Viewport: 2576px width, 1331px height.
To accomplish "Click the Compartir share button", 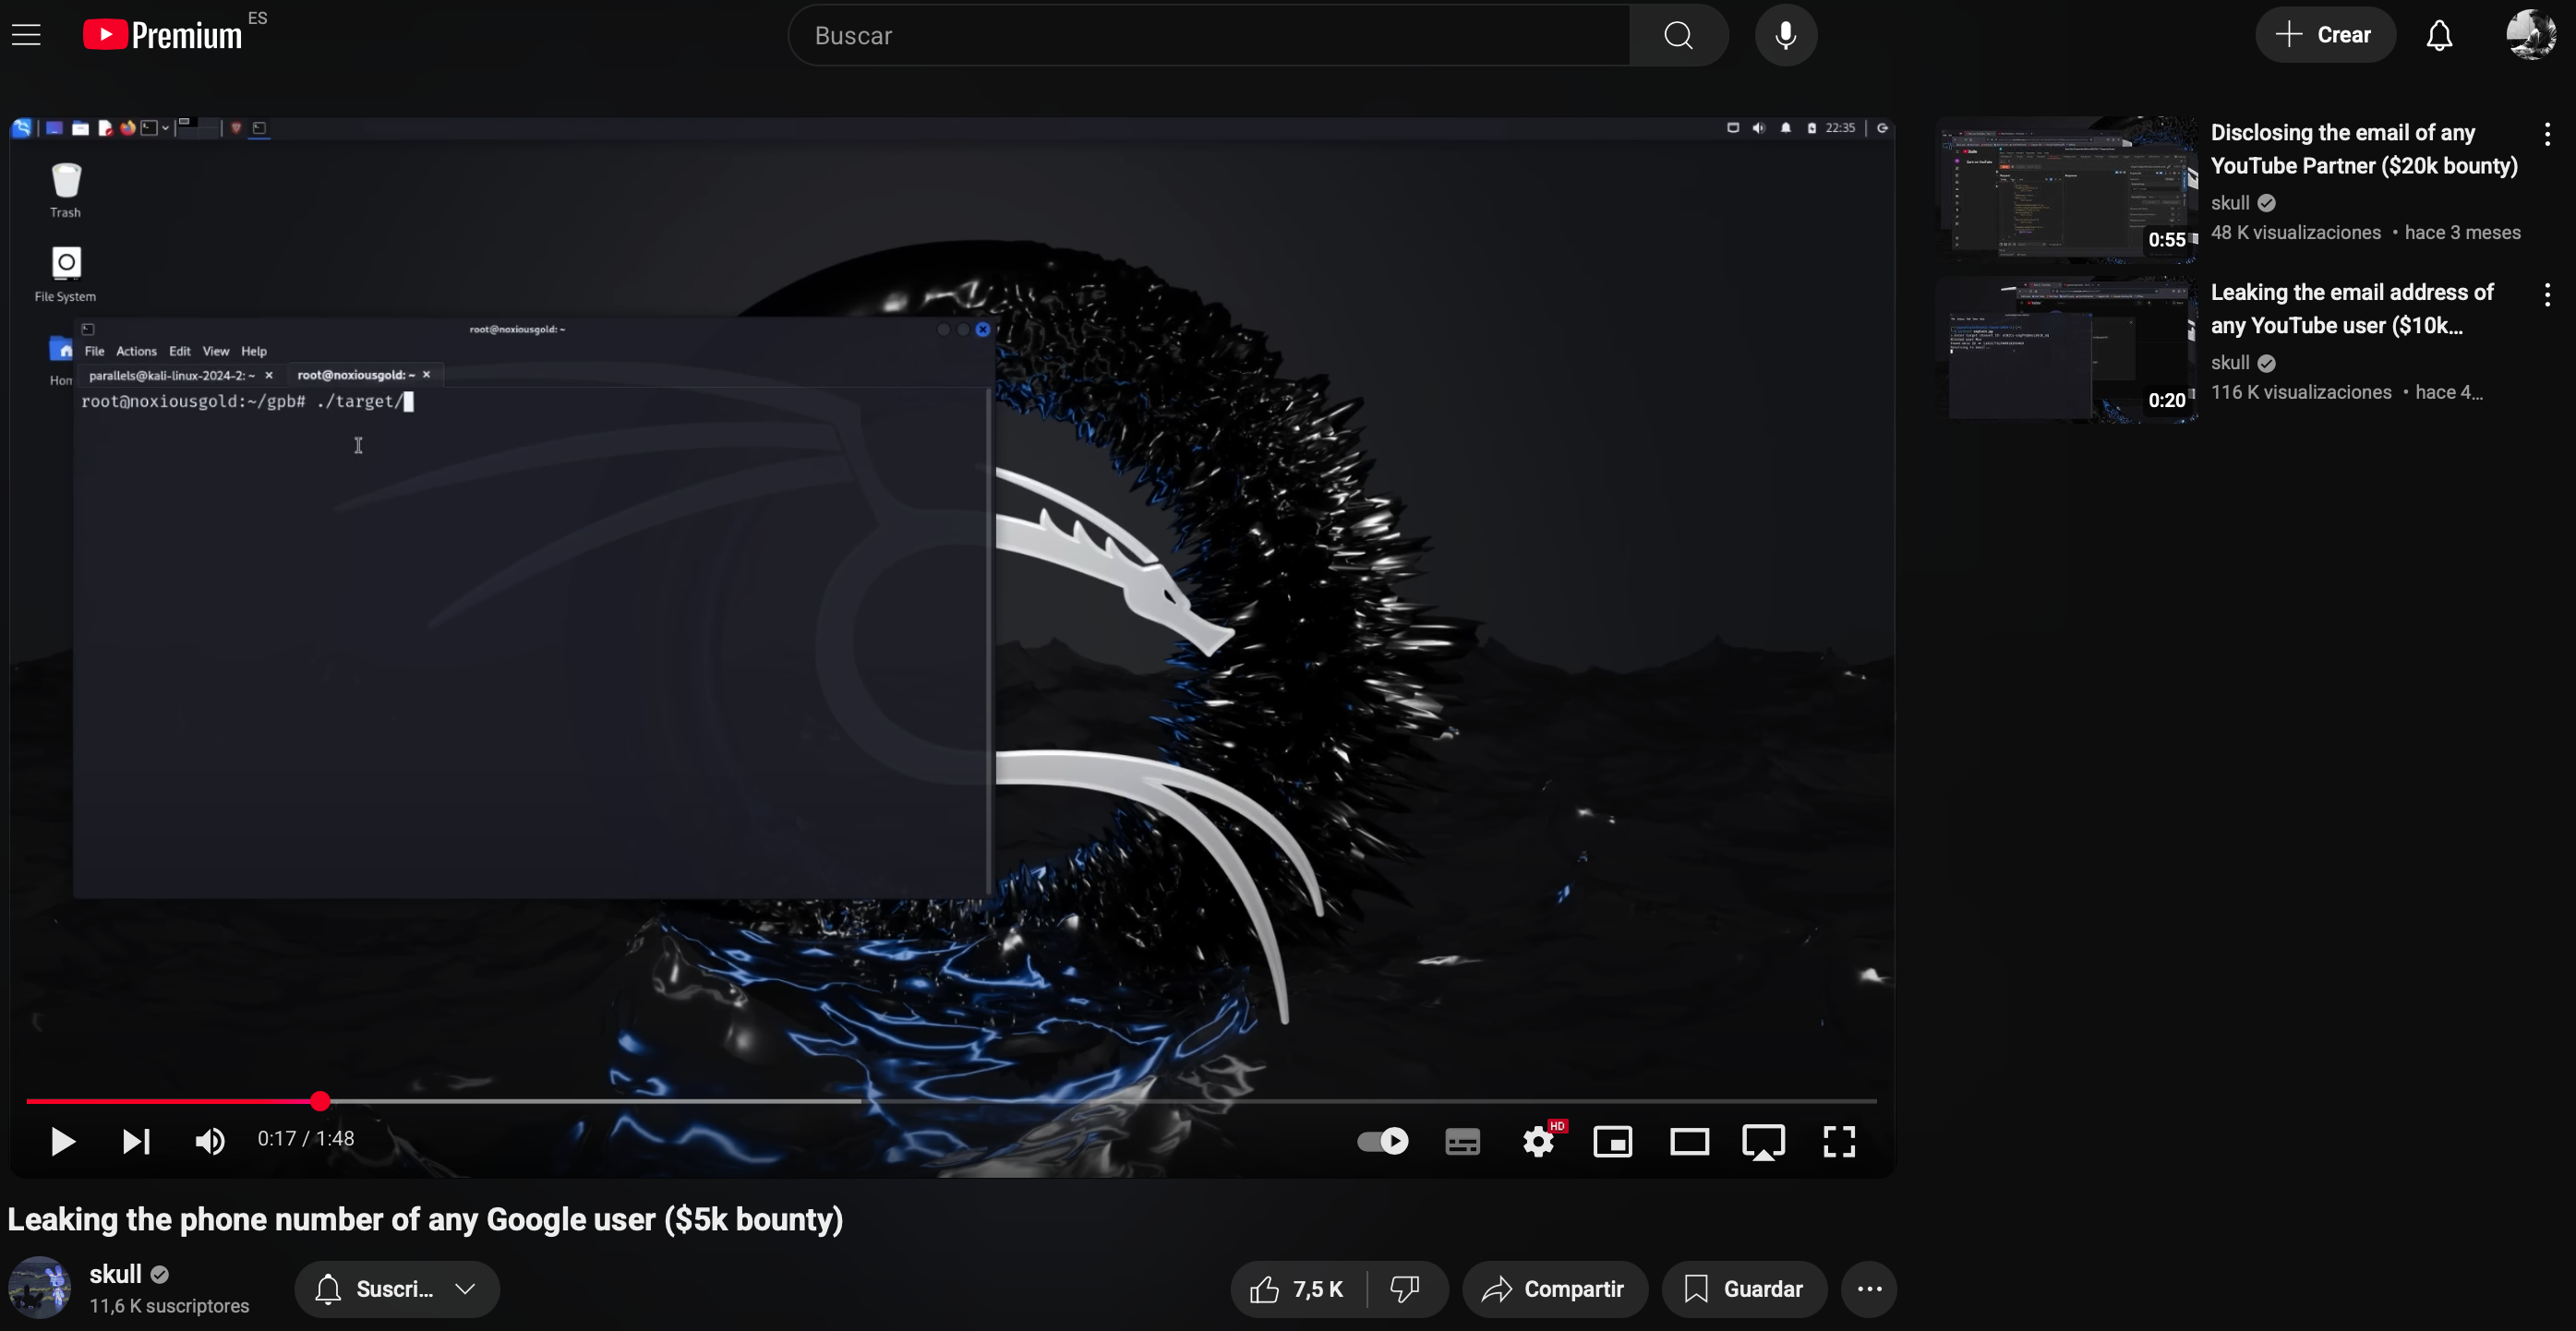I will [x=1554, y=1289].
